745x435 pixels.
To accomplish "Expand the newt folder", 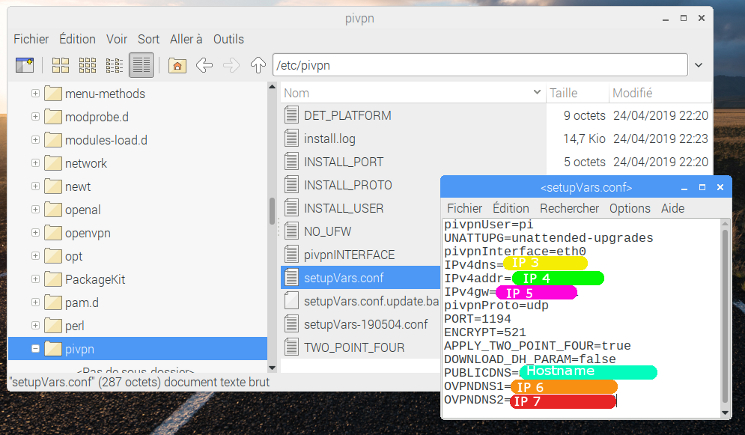I will click(35, 186).
